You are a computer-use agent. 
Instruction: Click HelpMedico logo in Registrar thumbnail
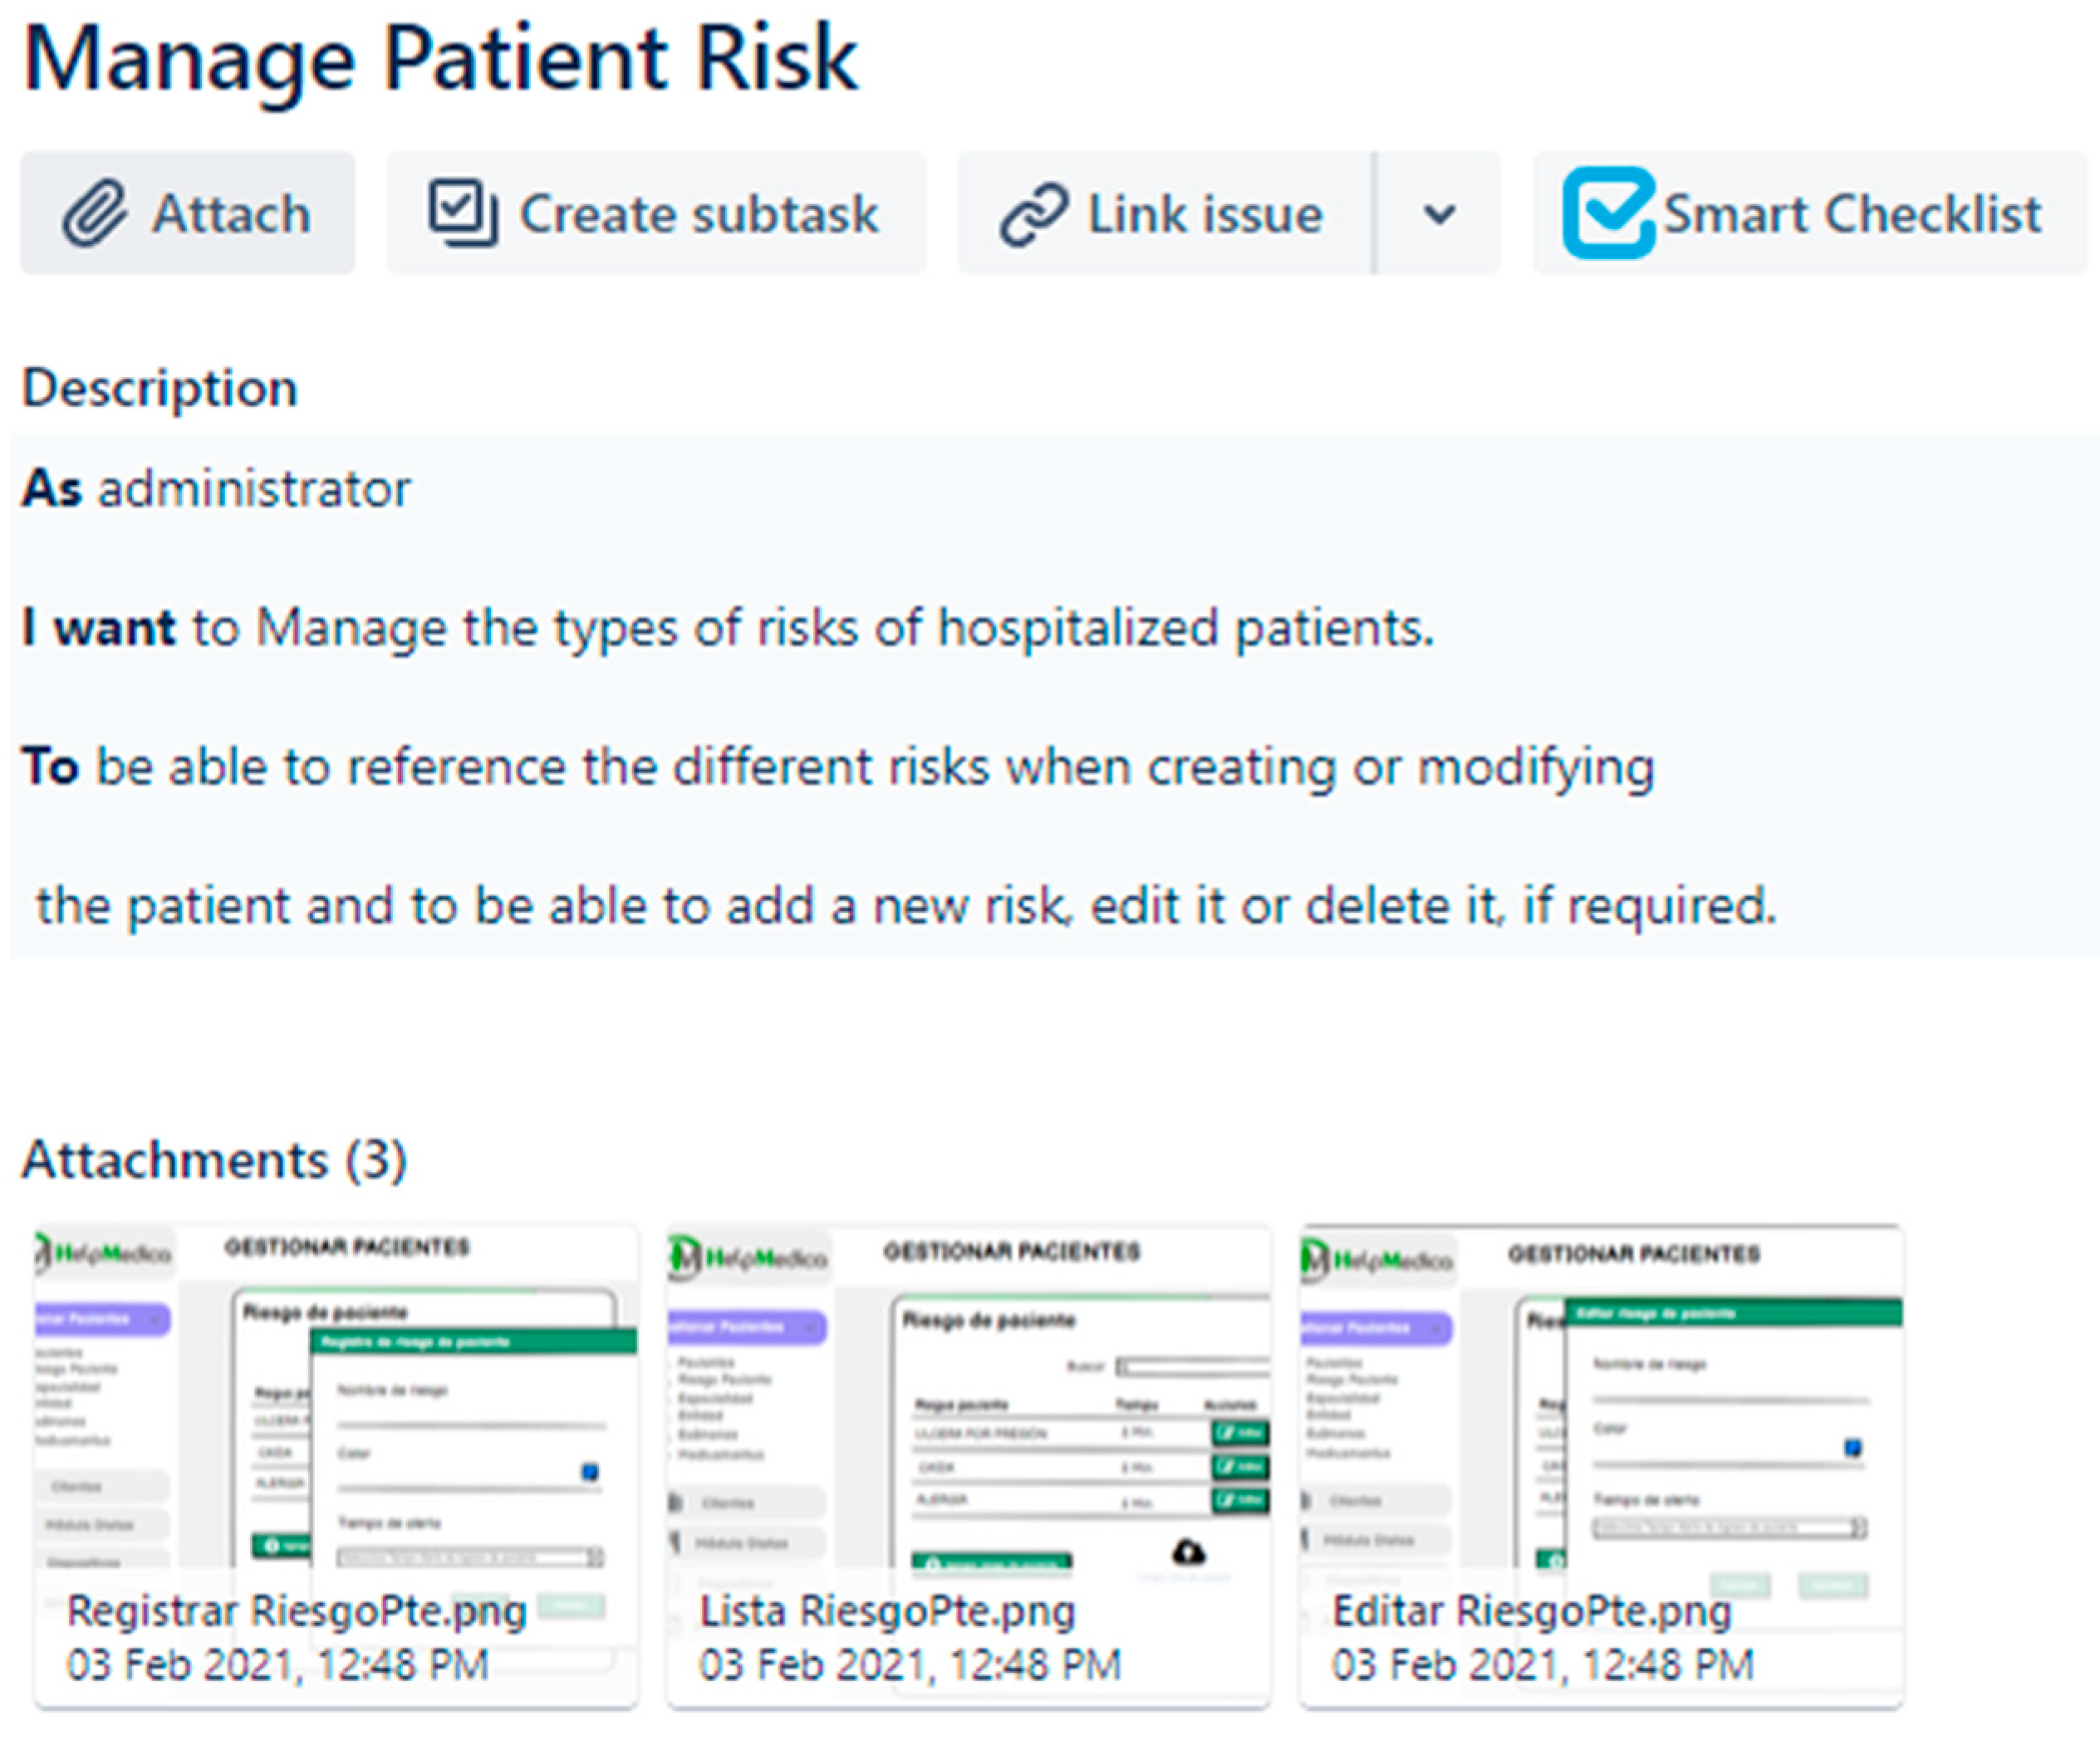[x=103, y=1253]
